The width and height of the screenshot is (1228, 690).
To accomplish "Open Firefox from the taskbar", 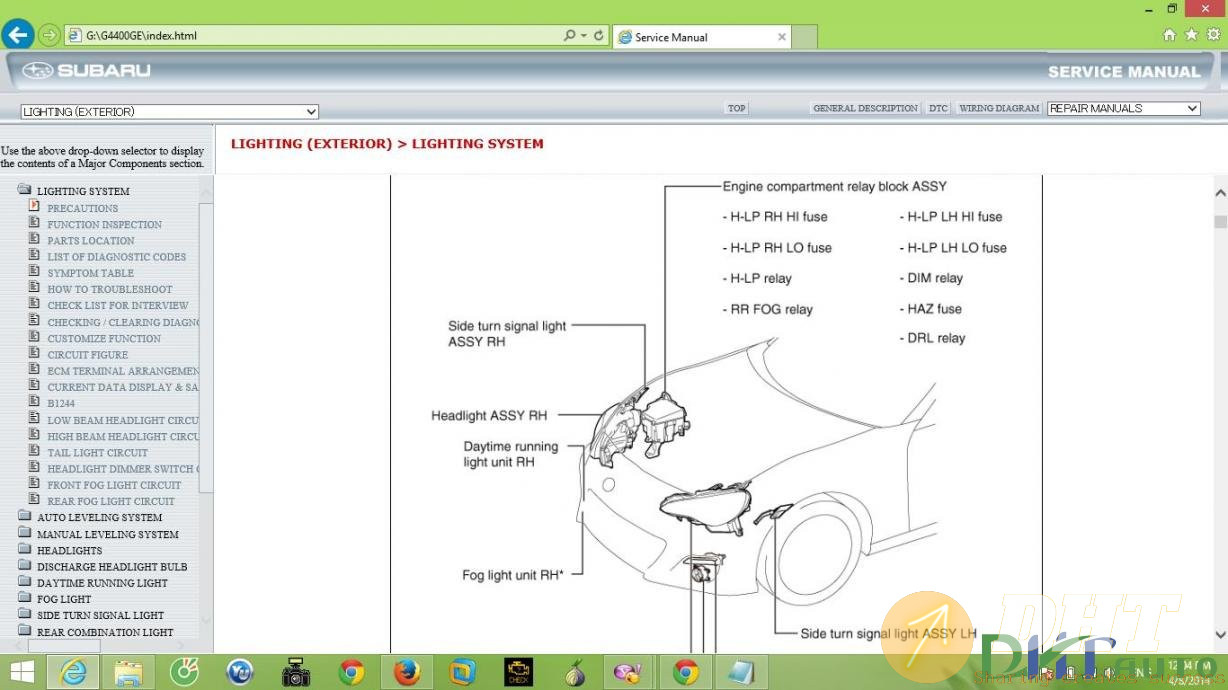I will point(406,672).
